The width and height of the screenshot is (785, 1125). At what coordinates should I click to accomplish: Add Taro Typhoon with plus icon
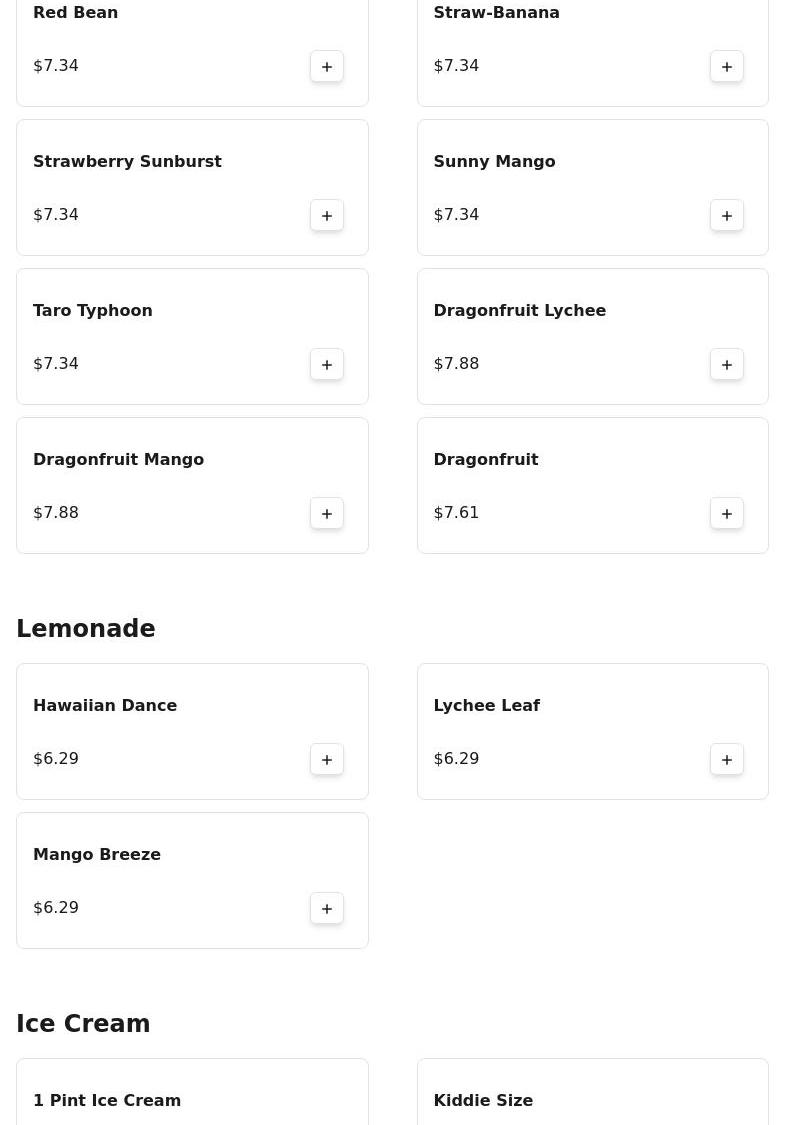click(326, 364)
